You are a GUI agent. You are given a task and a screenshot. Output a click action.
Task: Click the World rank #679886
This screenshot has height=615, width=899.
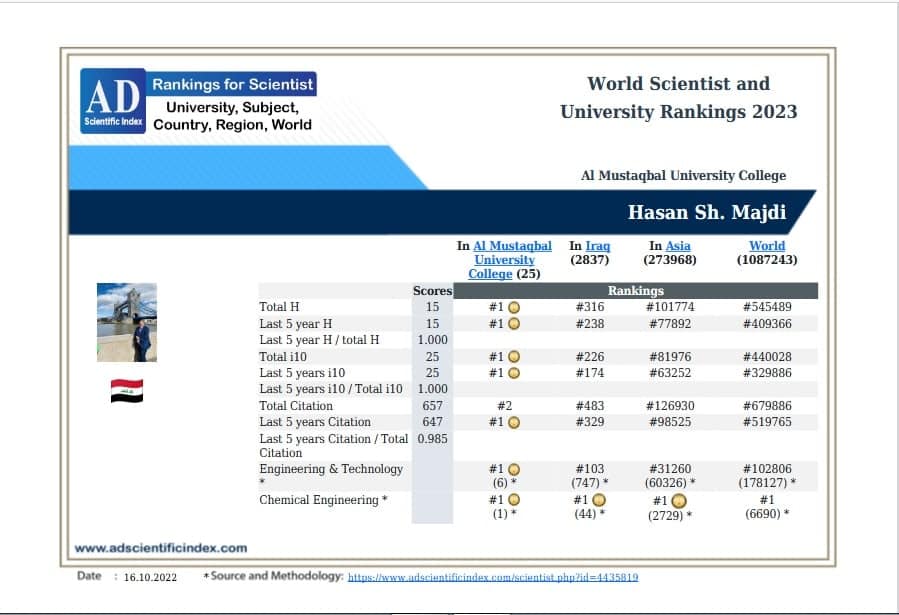pos(767,406)
